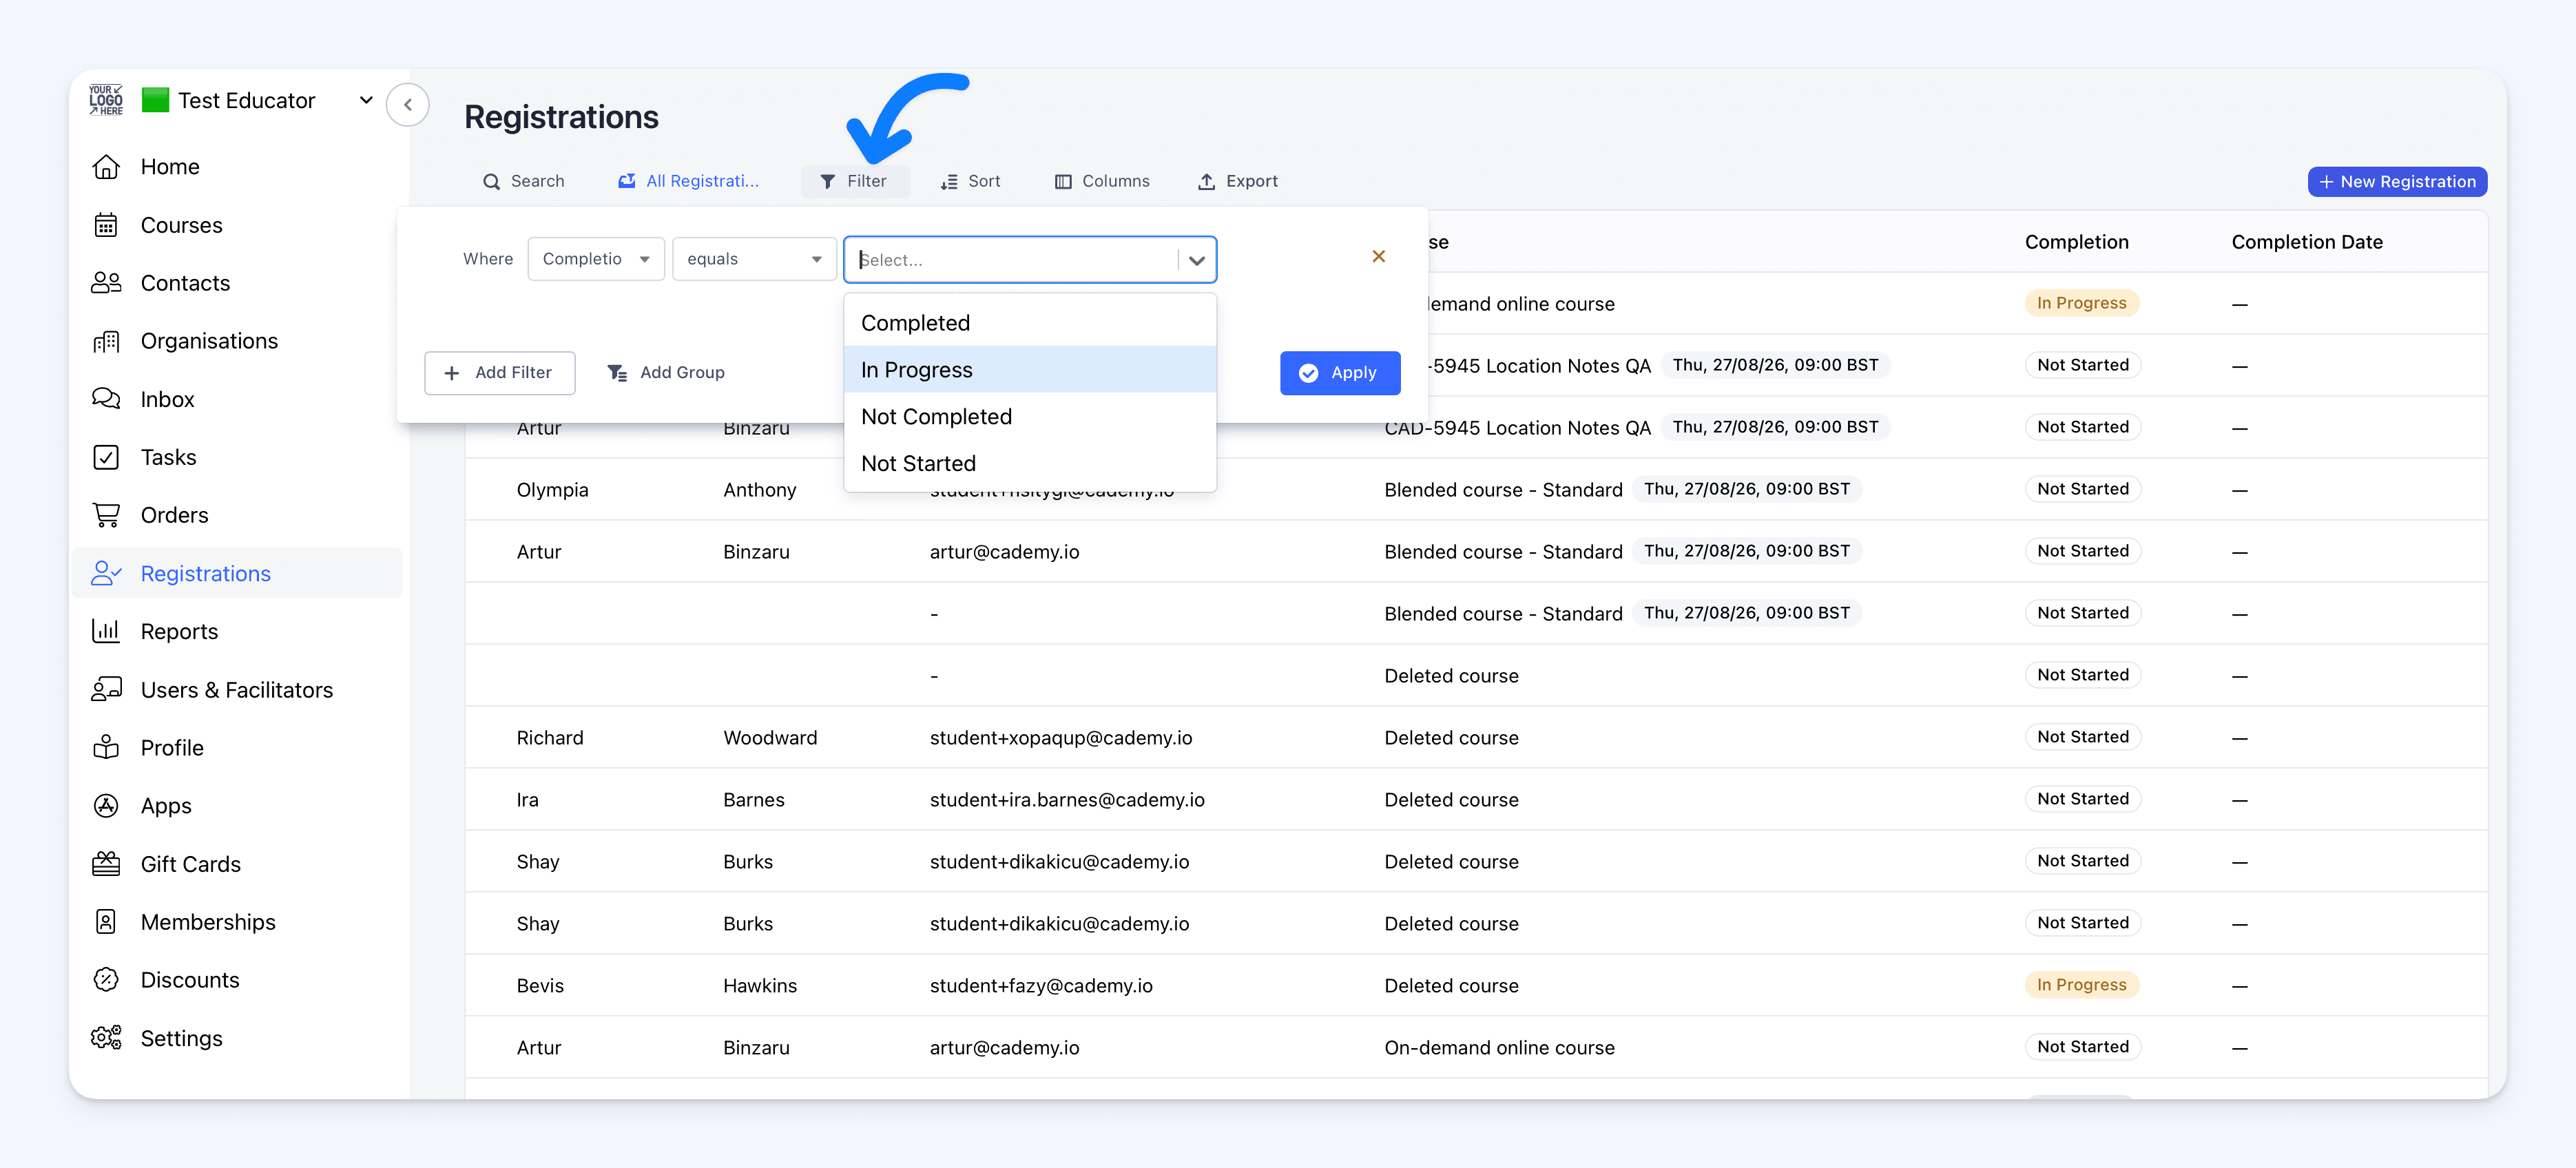The height and width of the screenshot is (1168, 2576).
Task: Click the Registrations person icon
Action: [106, 573]
